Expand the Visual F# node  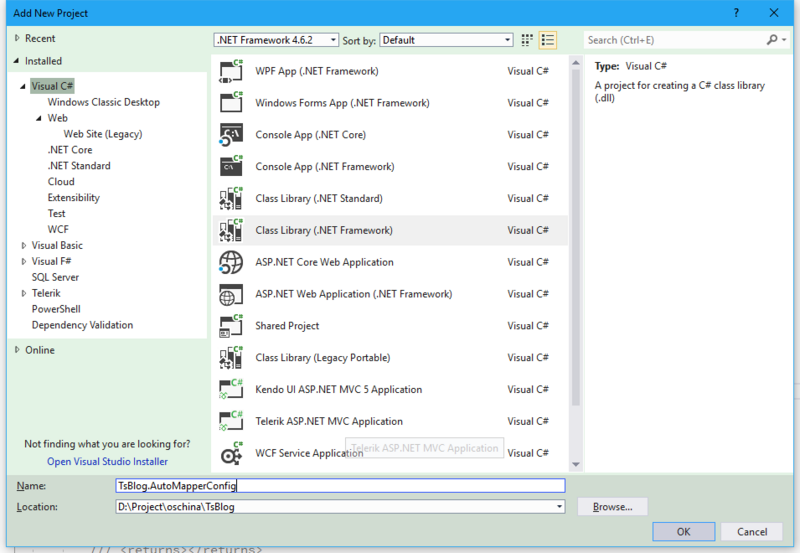(23, 261)
